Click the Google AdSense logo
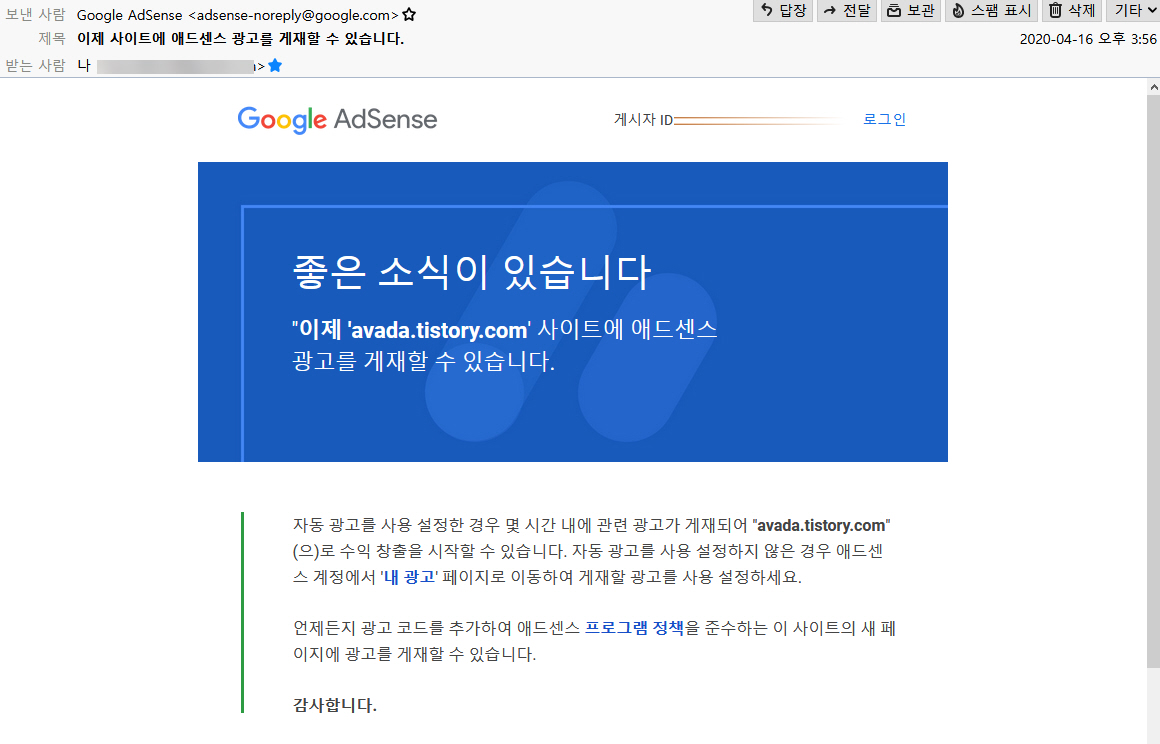 (337, 120)
